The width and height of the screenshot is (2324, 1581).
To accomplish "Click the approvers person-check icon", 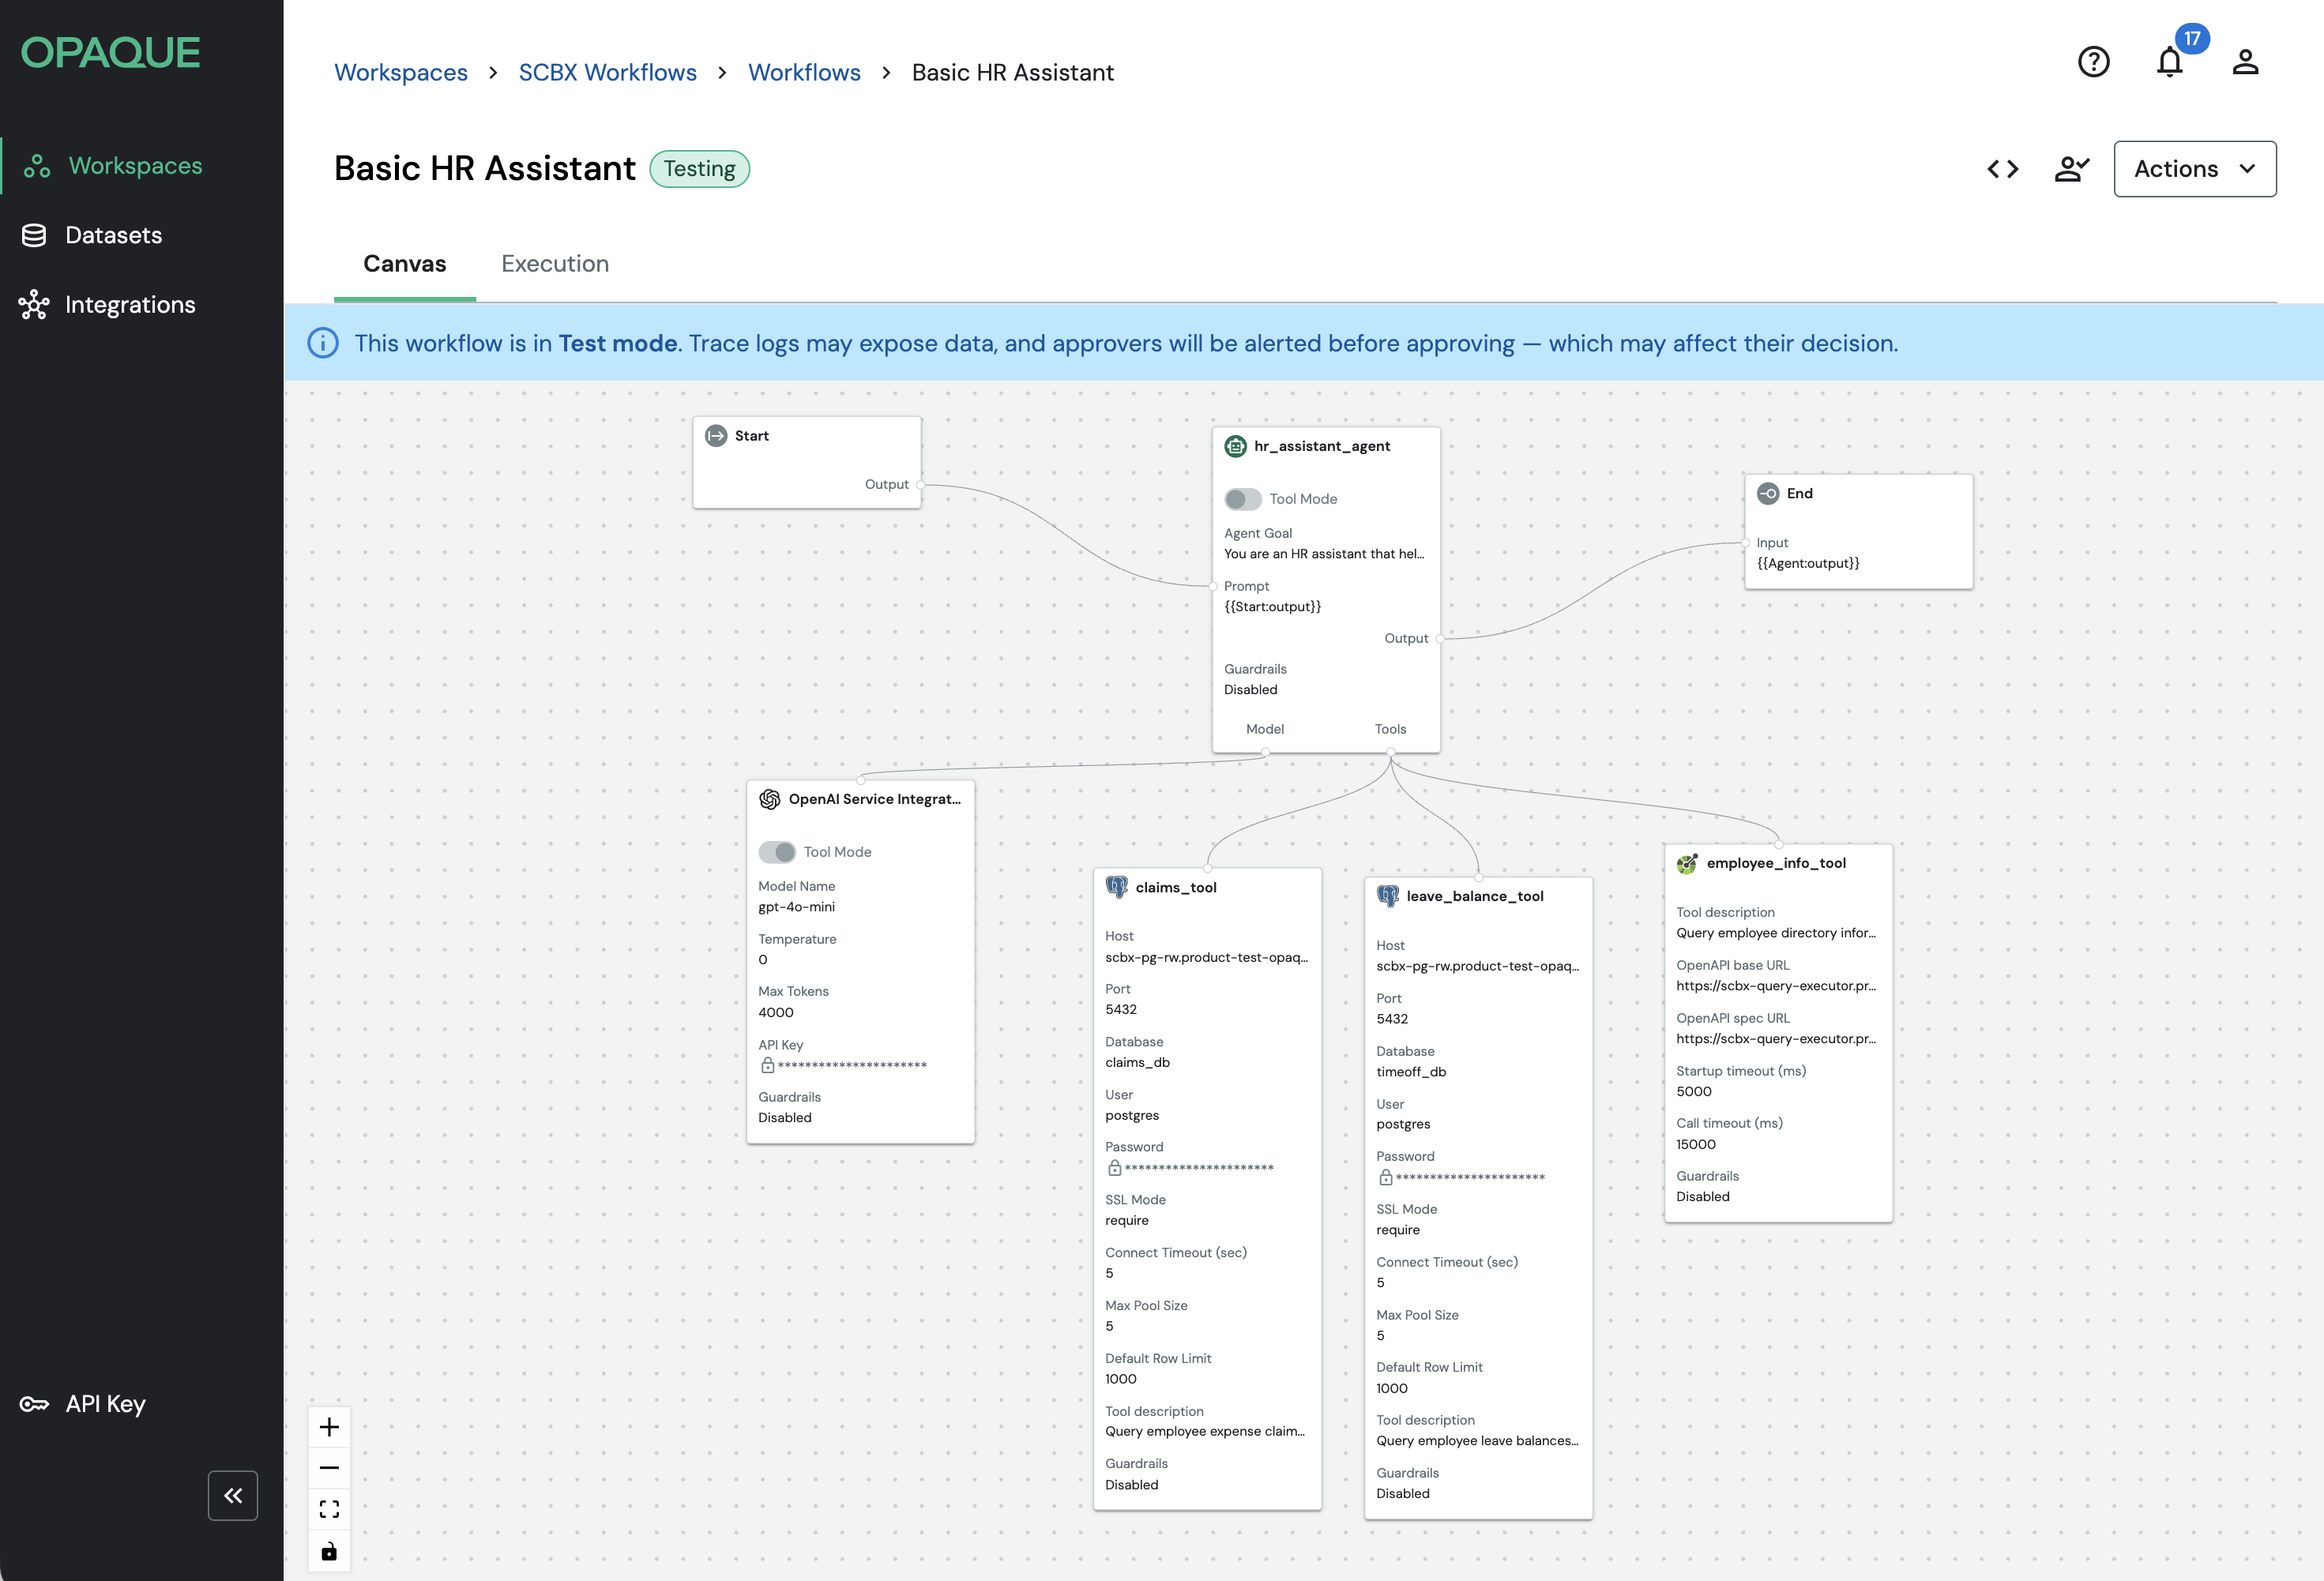I will coord(2071,169).
